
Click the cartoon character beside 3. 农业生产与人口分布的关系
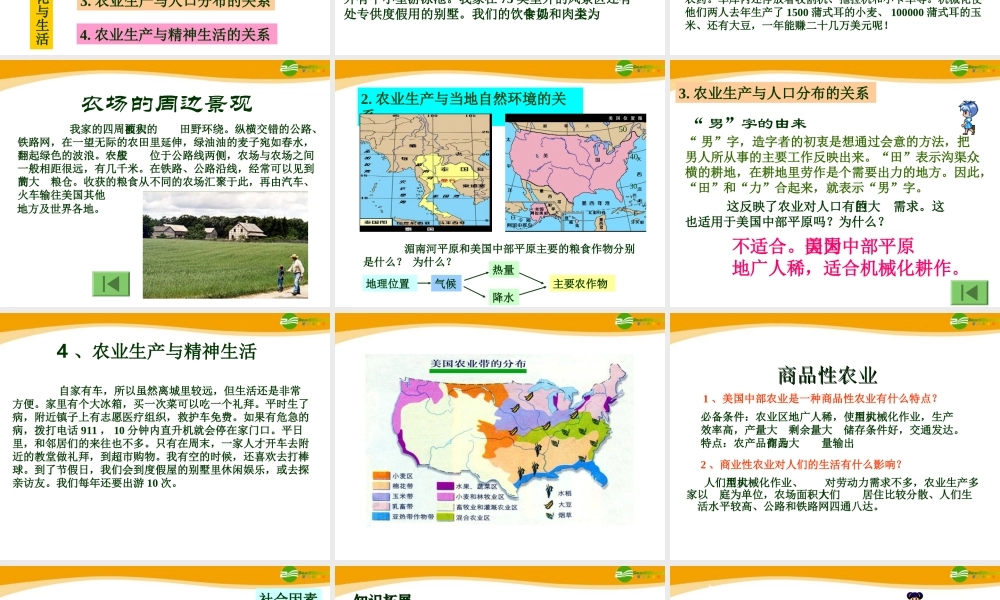pyautogui.click(x=968, y=117)
